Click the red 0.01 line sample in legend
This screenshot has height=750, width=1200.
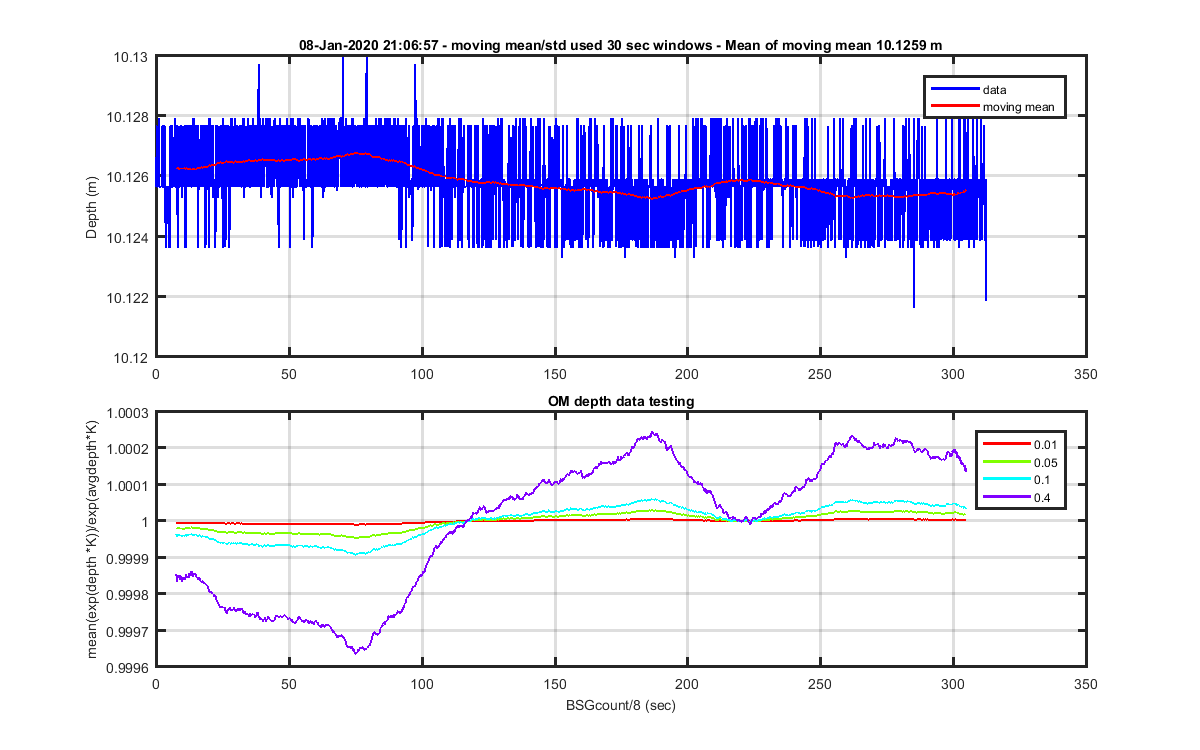[1006, 444]
